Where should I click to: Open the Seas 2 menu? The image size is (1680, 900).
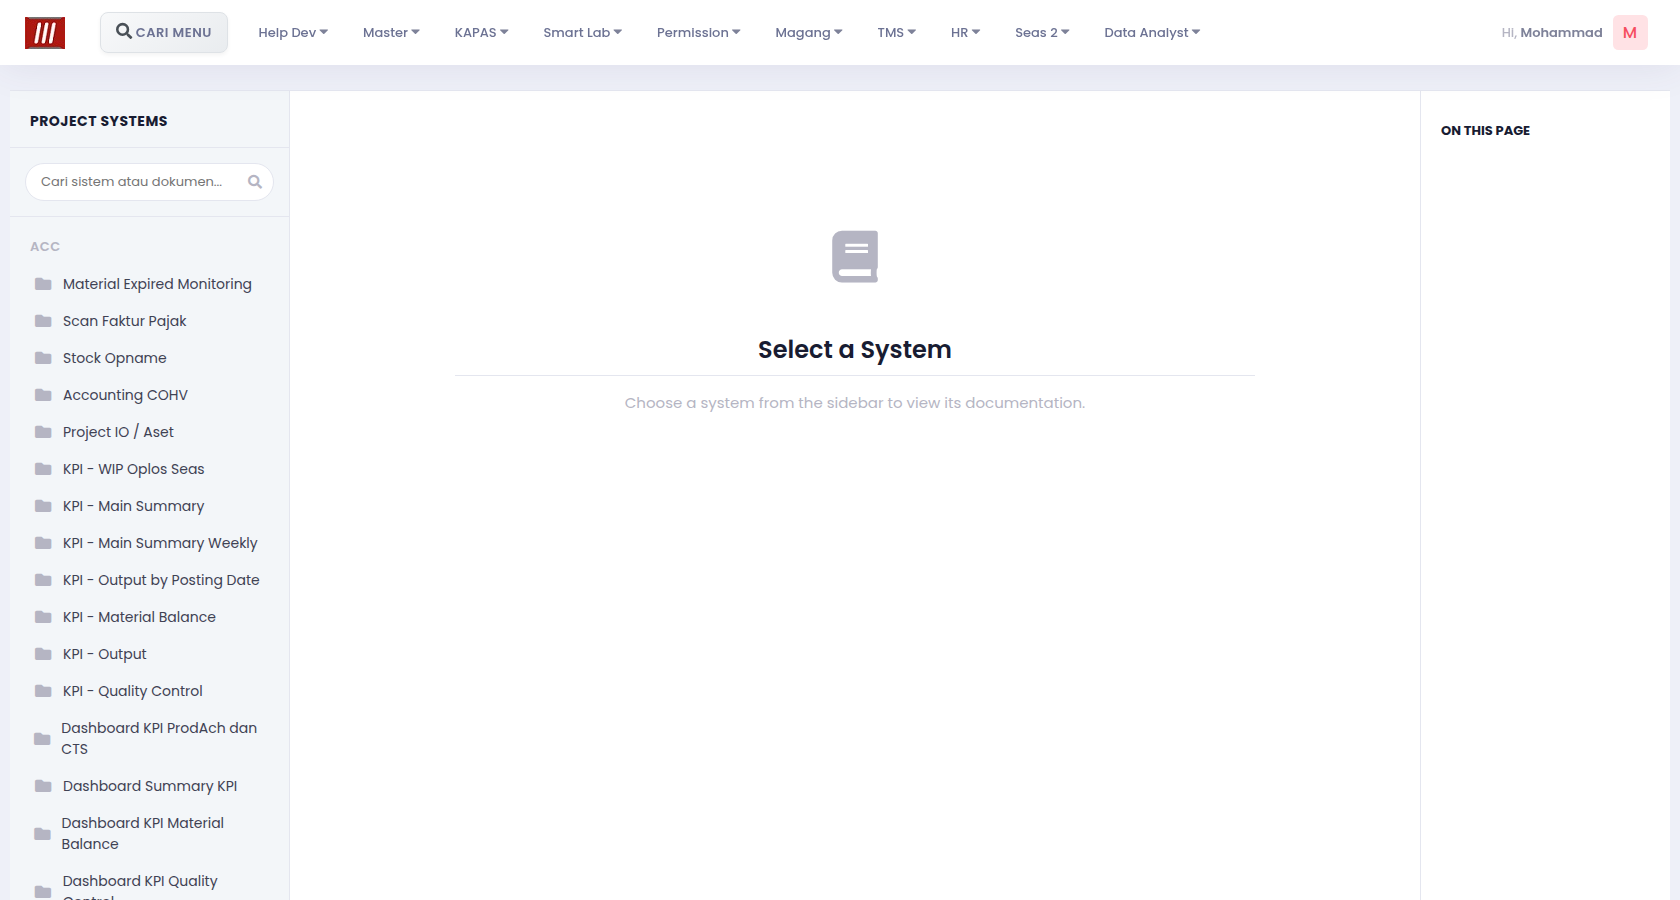[1042, 33]
